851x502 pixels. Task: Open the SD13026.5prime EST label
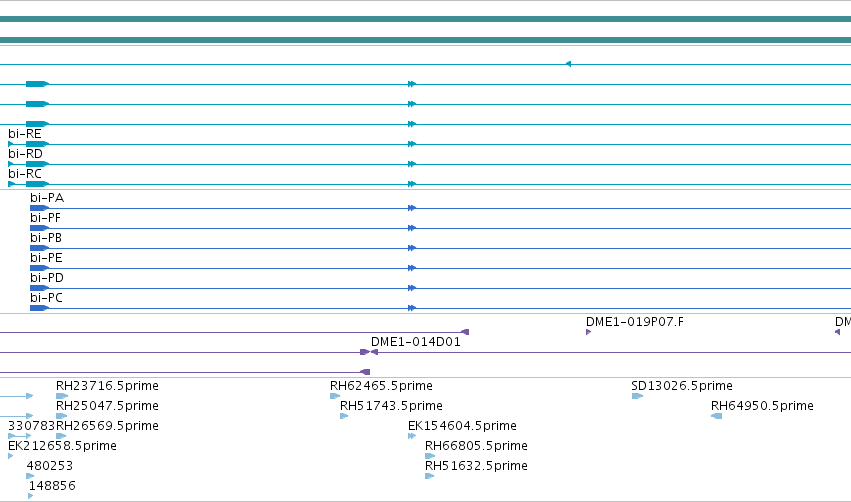pos(682,386)
